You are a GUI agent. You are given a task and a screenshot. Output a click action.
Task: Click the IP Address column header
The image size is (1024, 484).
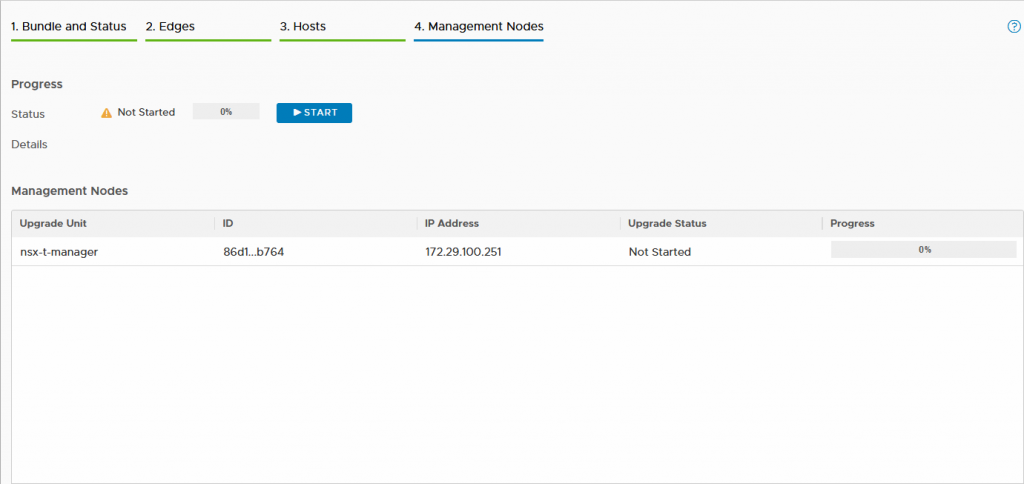tap(452, 223)
